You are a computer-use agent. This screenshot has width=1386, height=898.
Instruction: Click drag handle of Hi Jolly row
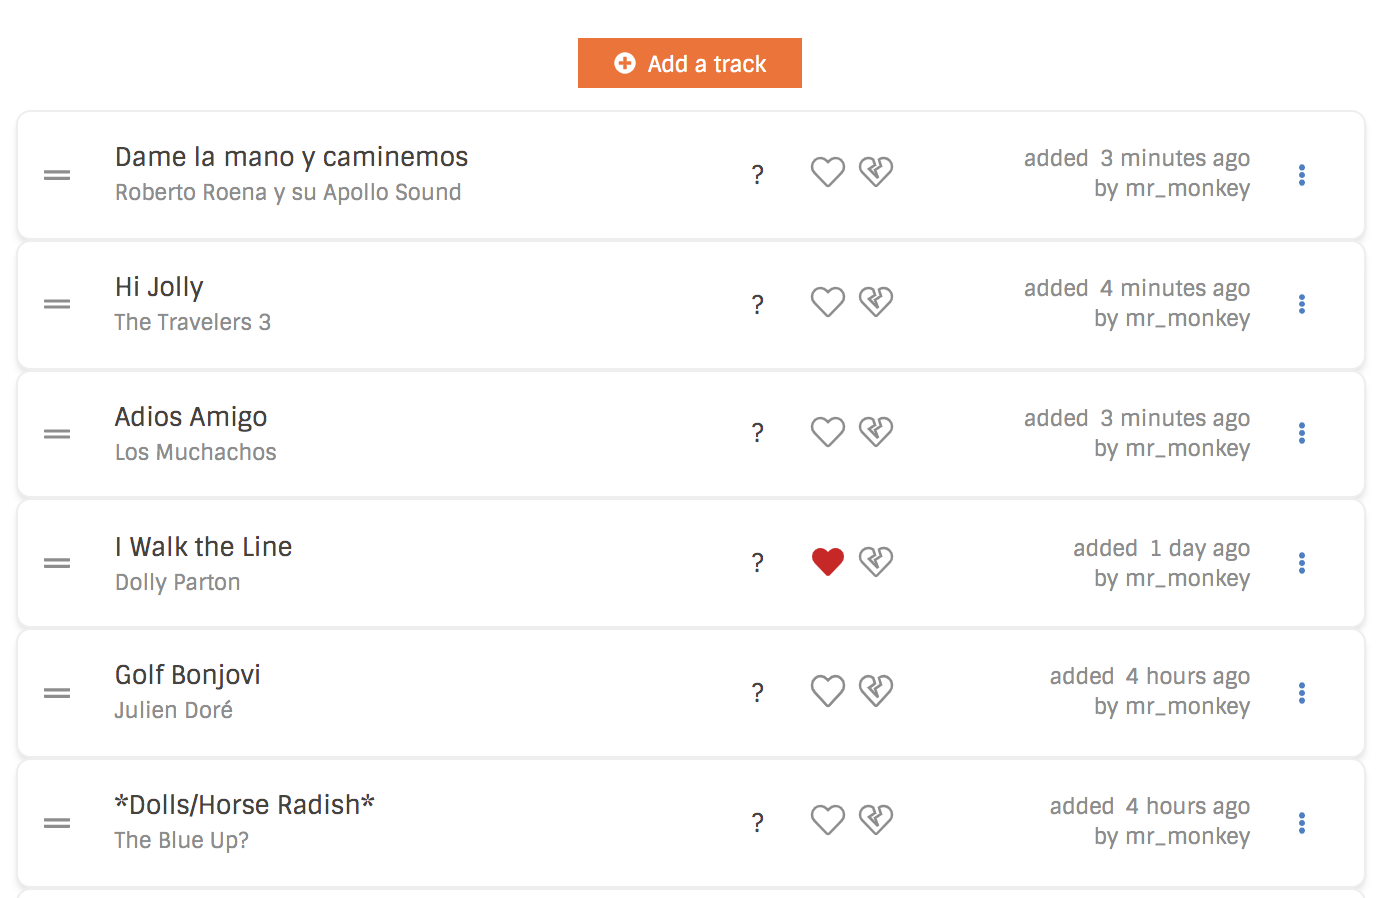[57, 304]
